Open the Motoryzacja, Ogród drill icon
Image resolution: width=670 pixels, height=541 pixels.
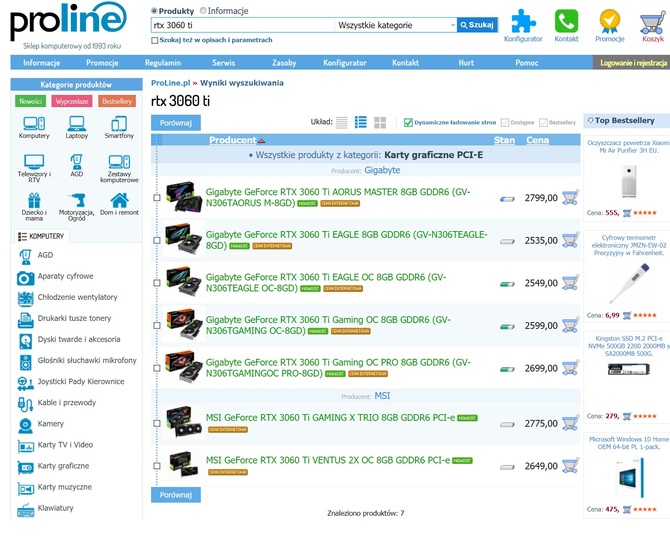pos(76,200)
